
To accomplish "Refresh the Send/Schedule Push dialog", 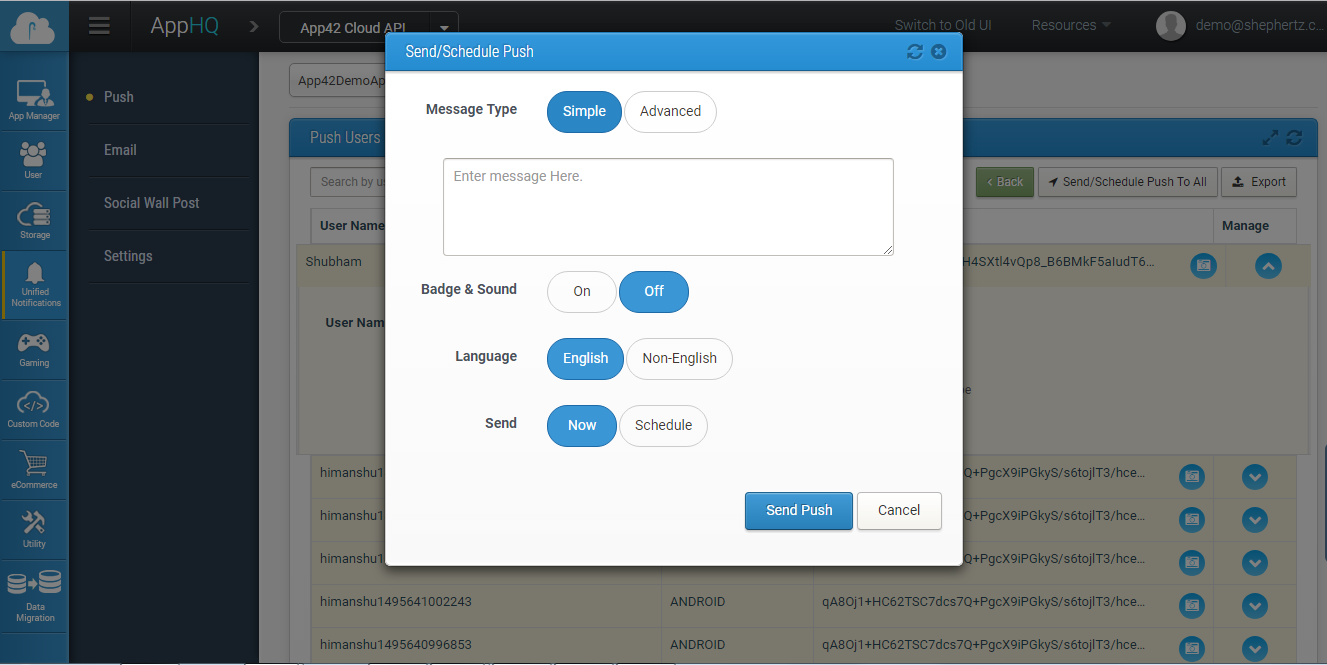I will (914, 52).
